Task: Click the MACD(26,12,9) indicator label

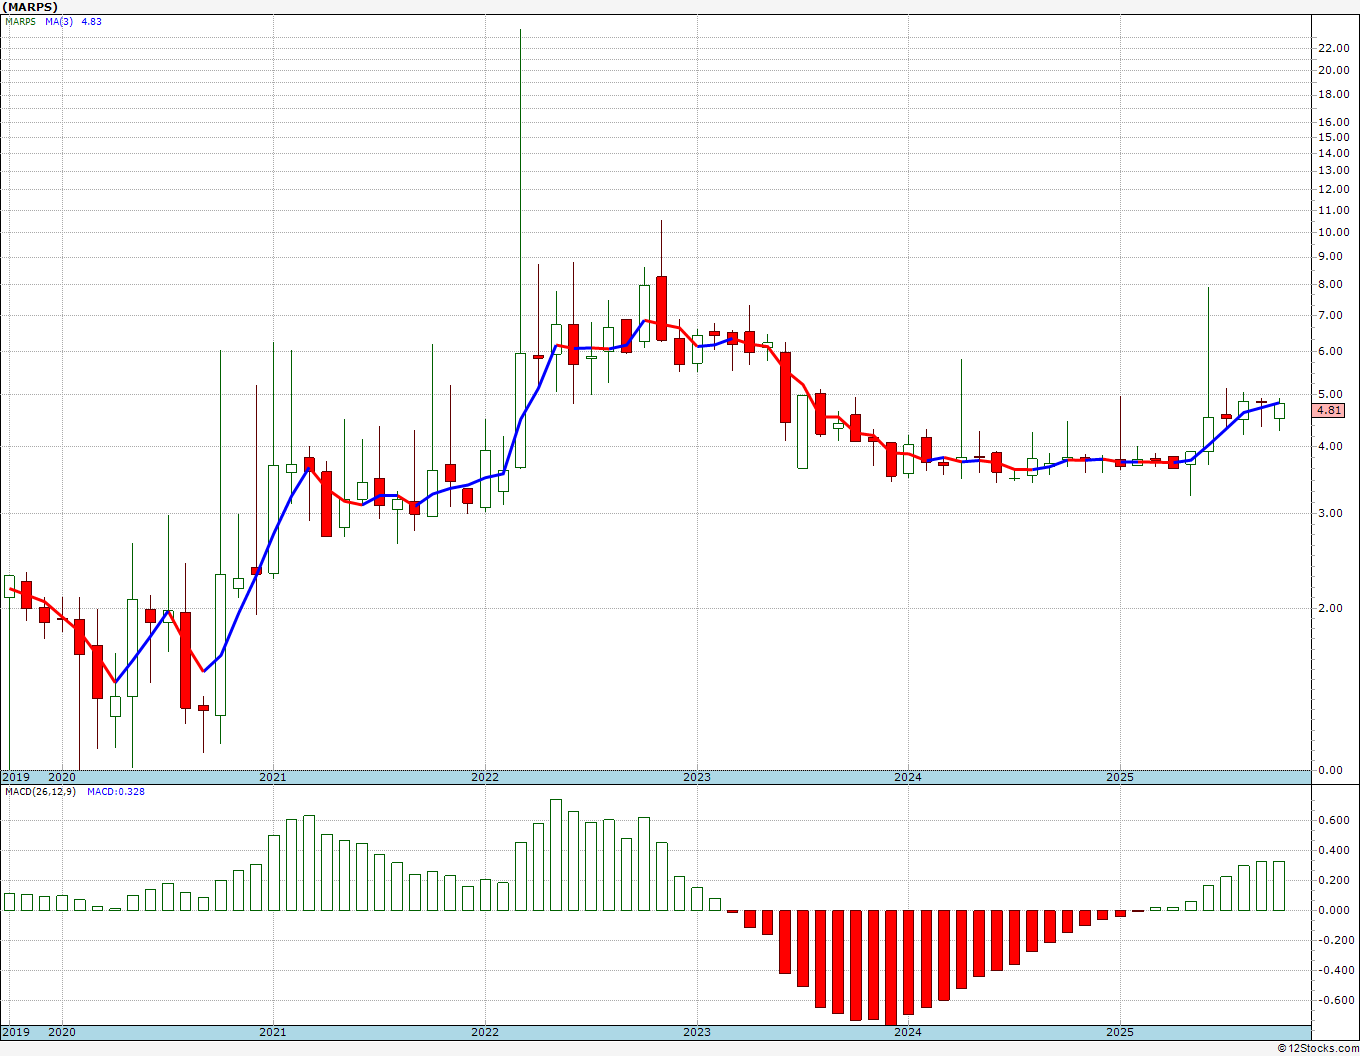Action: (x=41, y=791)
